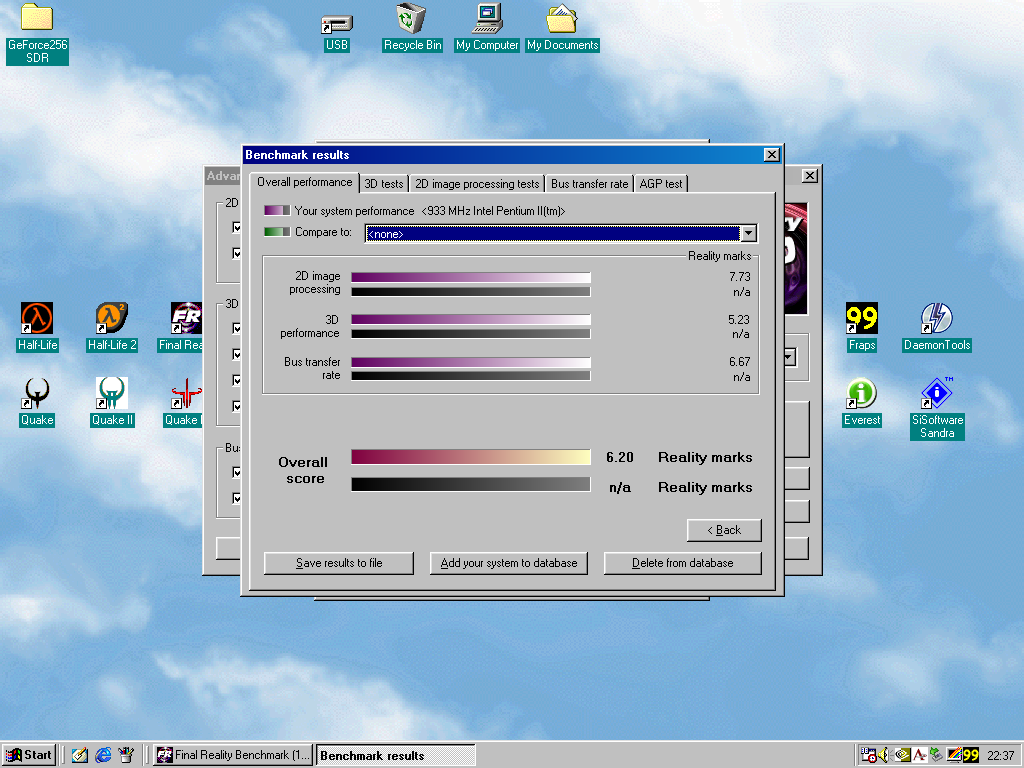Switch to Final Reality Benchmark taskbar button

click(x=233, y=755)
